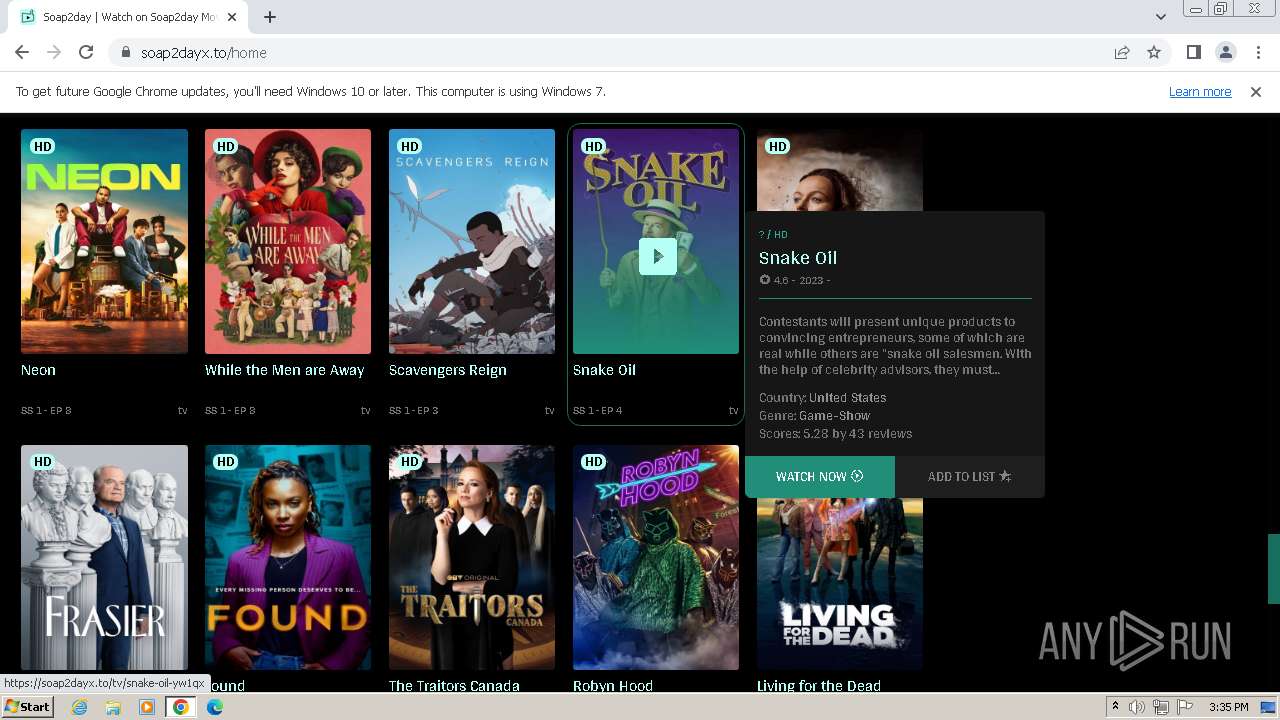Close the Soap2day tab
1280x720 pixels.
click(x=232, y=17)
